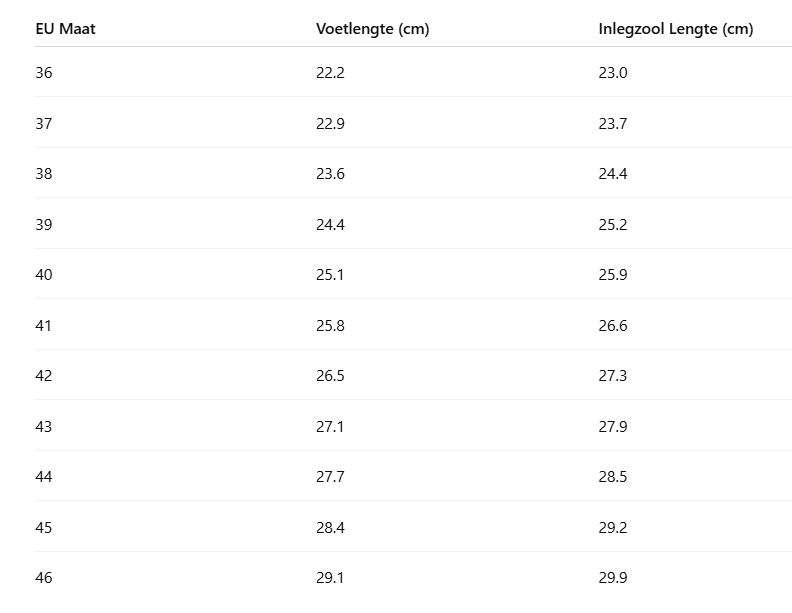Image resolution: width=792 pixels, height=613 pixels.
Task: Click the foot length value 25.8
Action: pos(330,326)
